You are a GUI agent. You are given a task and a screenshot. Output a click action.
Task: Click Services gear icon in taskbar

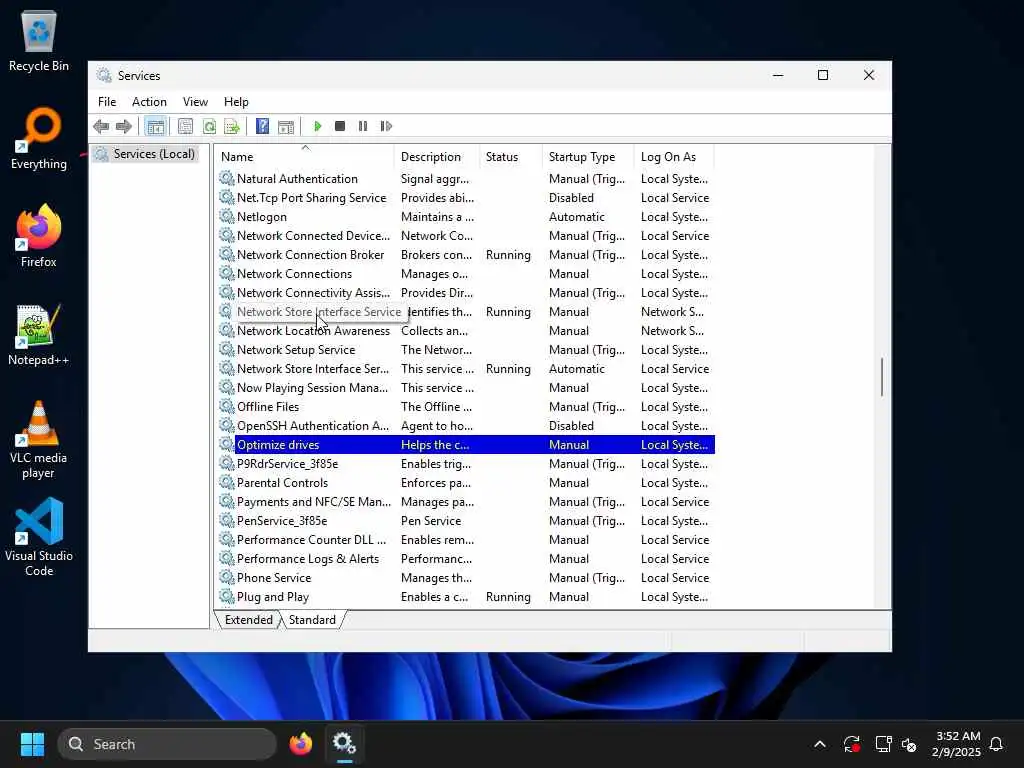[x=344, y=744]
